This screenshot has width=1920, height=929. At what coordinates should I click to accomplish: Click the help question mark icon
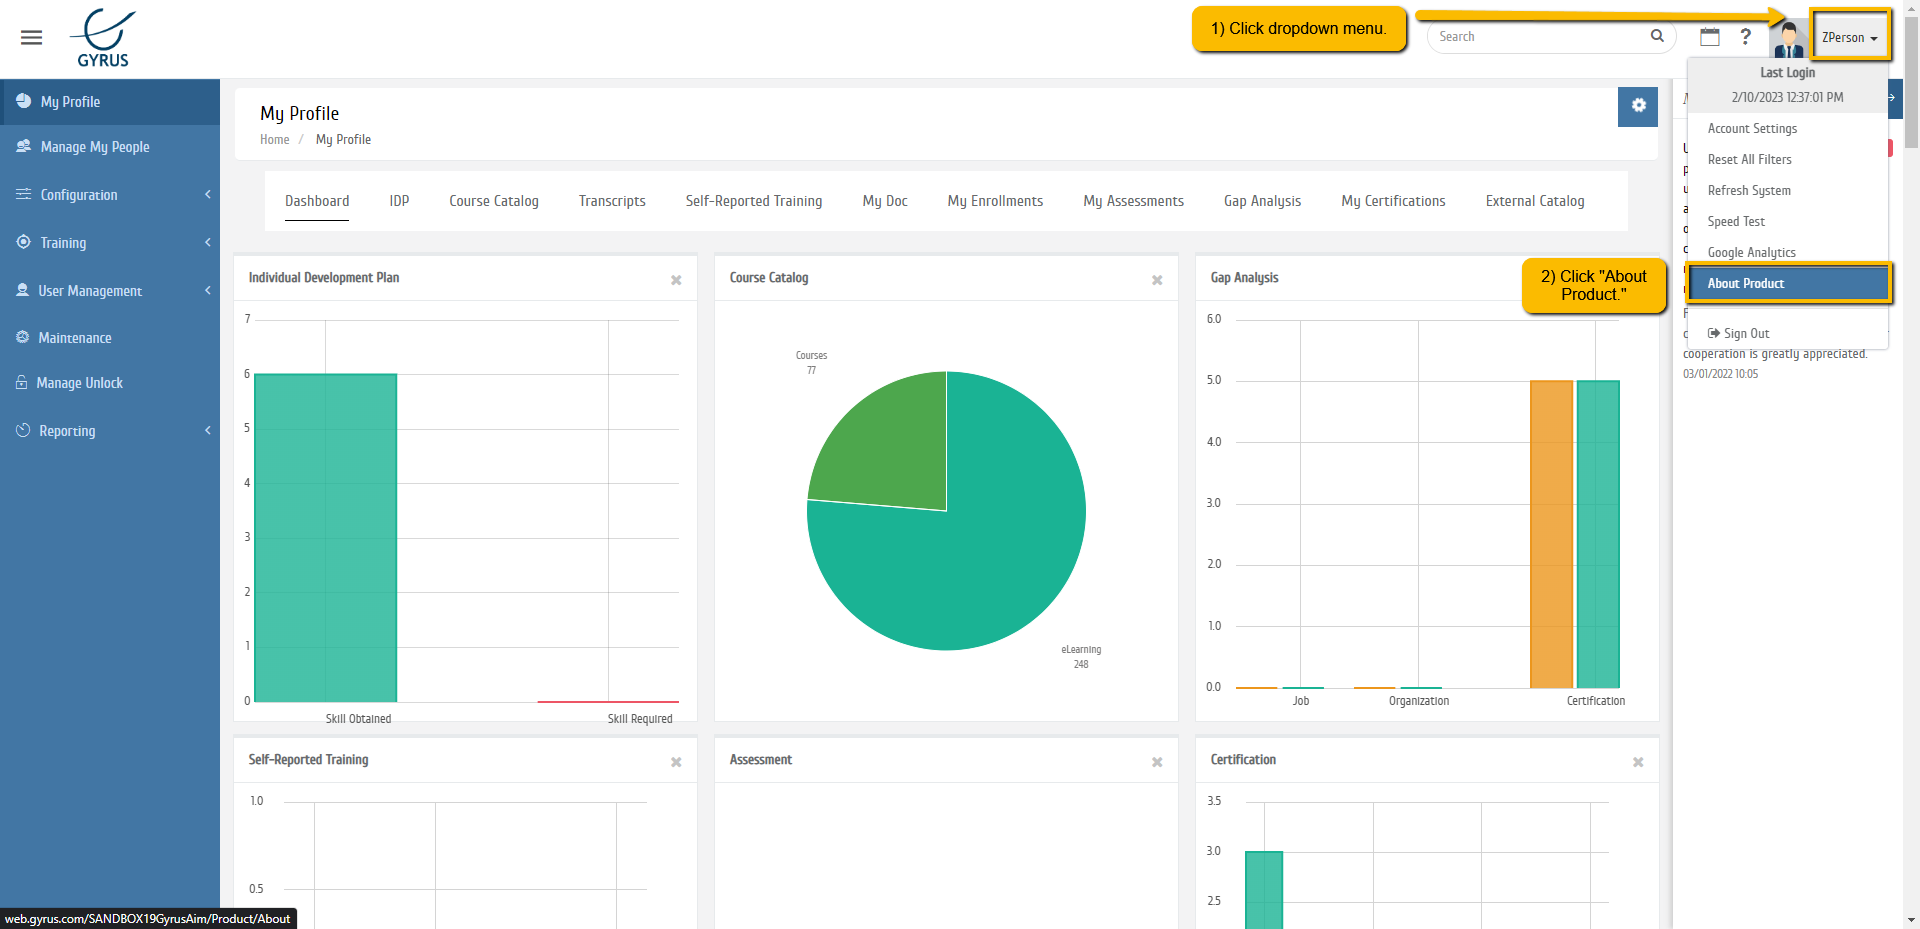1746,37
